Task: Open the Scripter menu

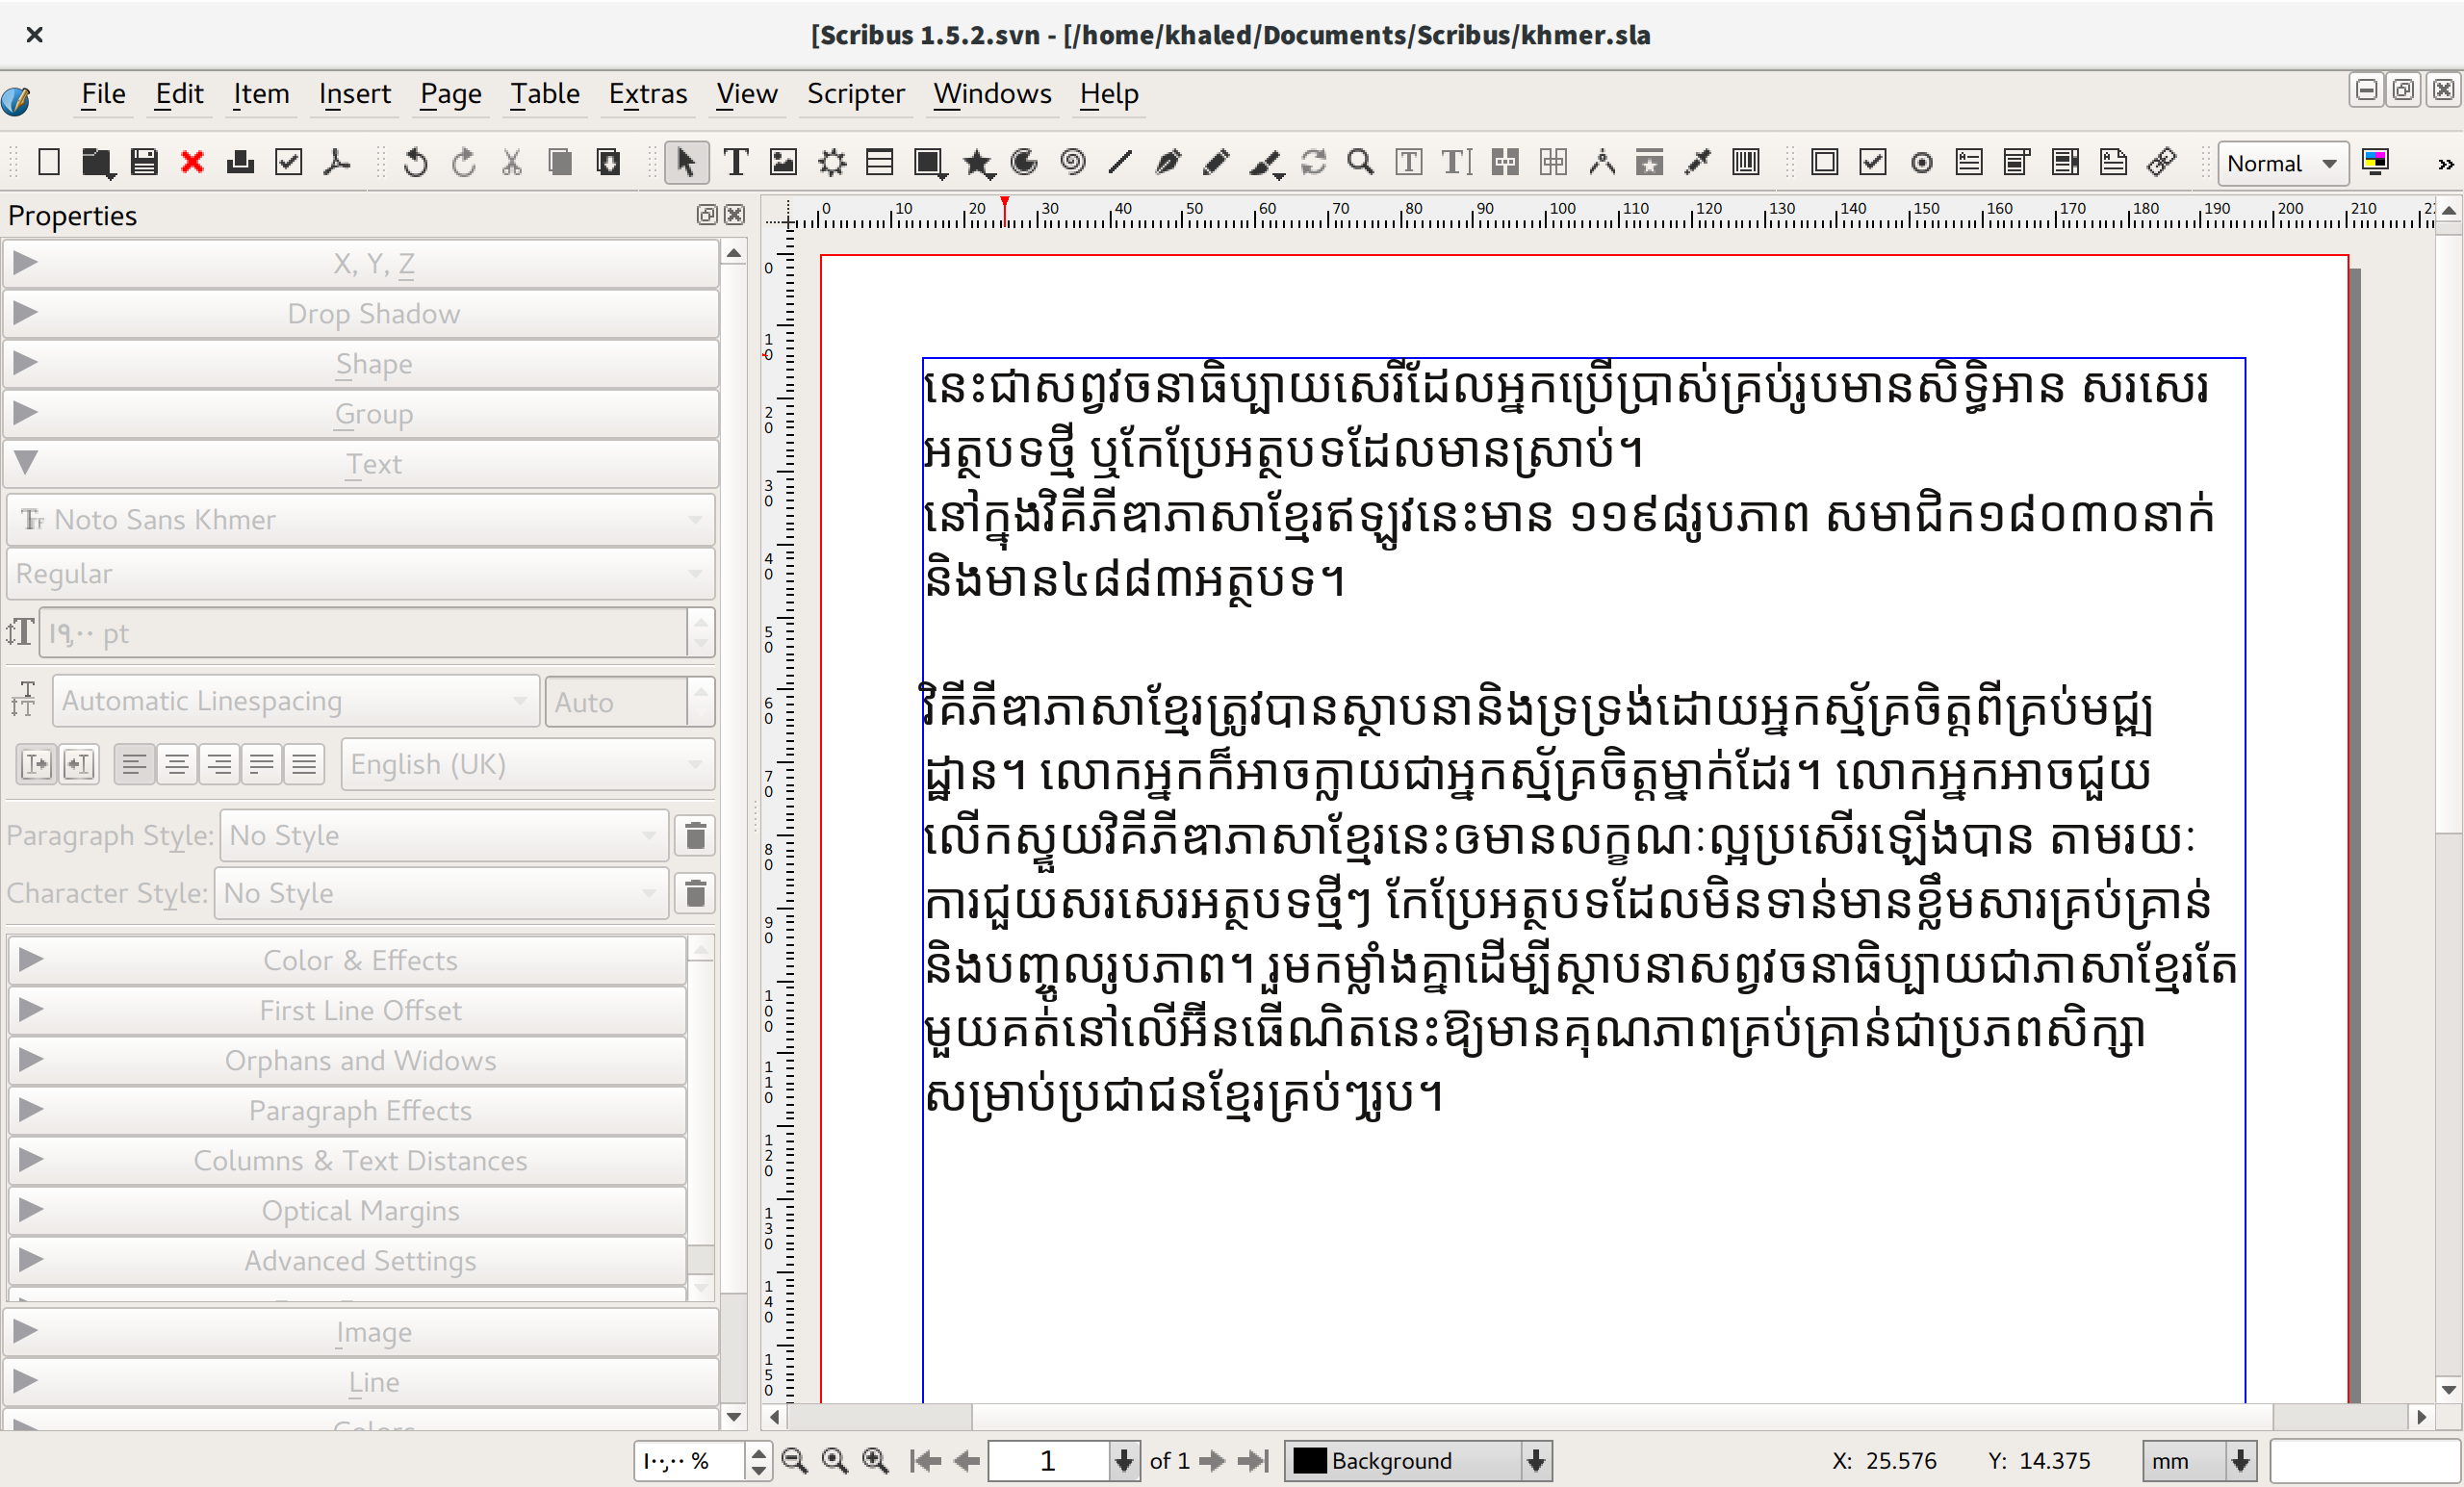Action: (855, 94)
